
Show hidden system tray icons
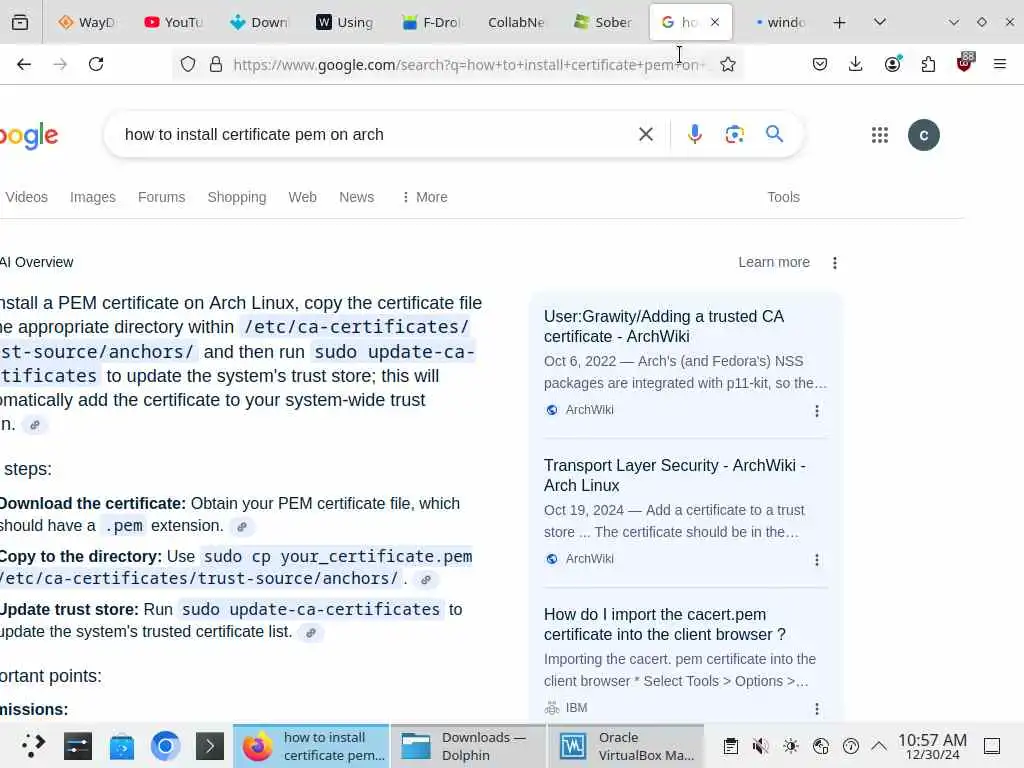[879, 746]
